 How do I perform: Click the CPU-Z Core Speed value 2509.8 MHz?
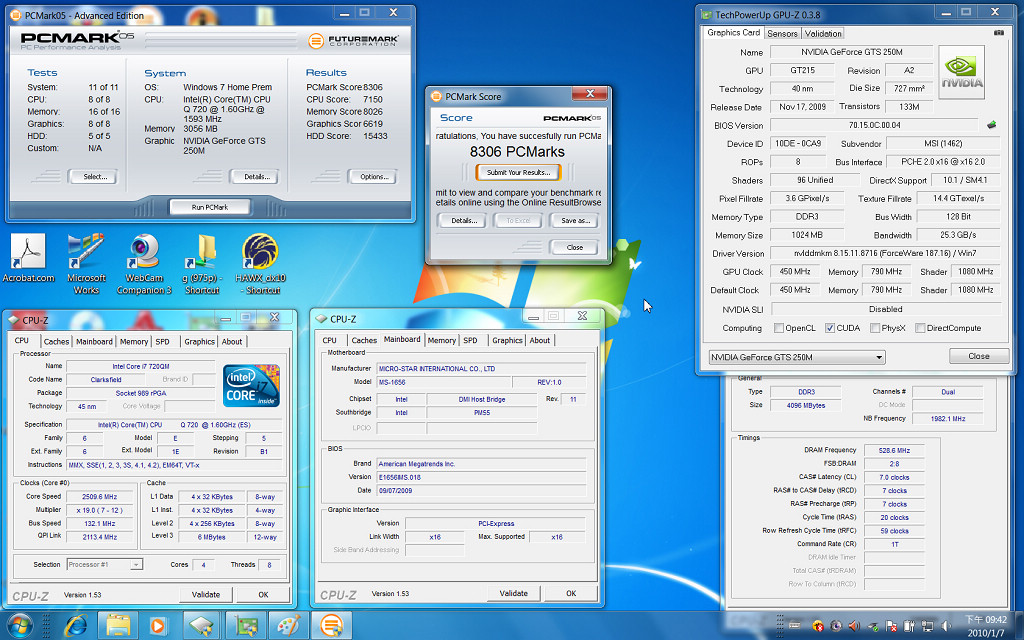click(99, 496)
